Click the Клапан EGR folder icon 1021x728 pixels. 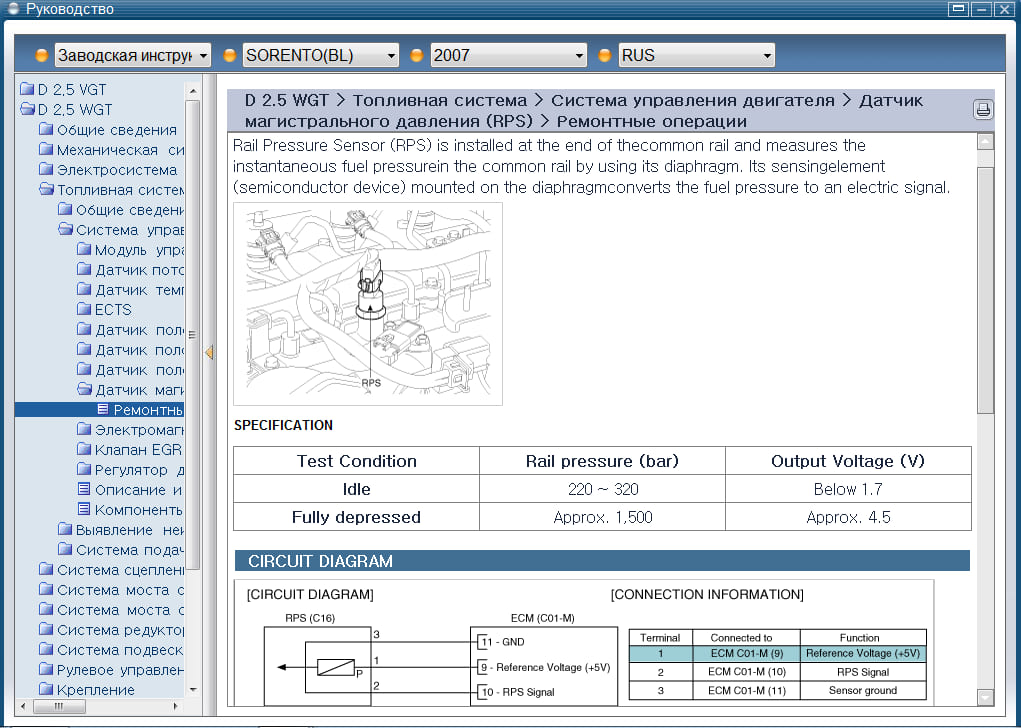click(x=85, y=450)
